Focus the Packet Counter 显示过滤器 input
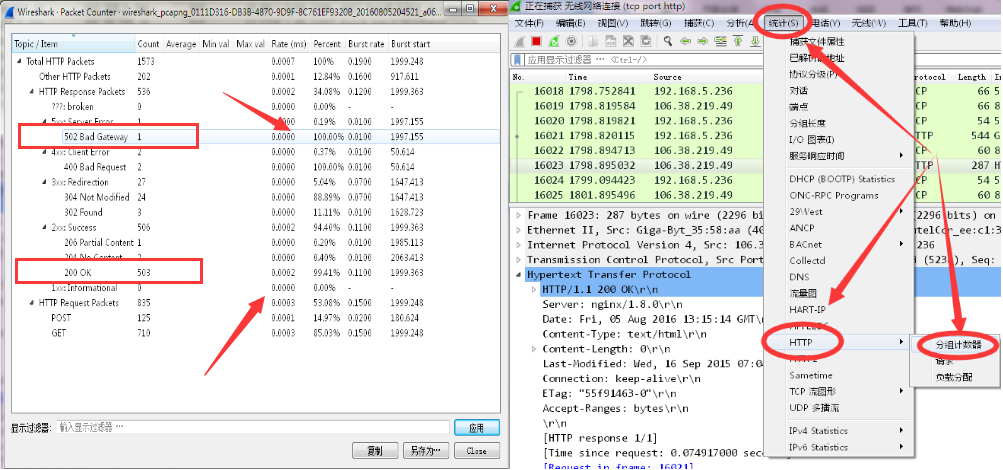 point(253,427)
